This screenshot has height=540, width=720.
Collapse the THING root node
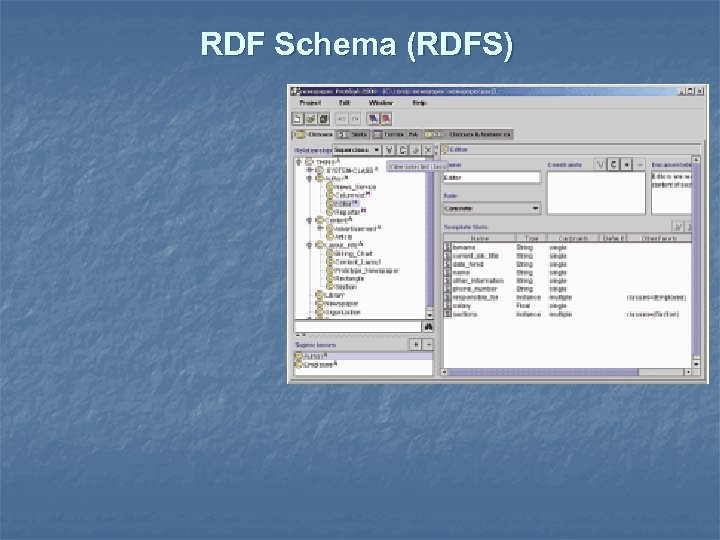(x=299, y=162)
